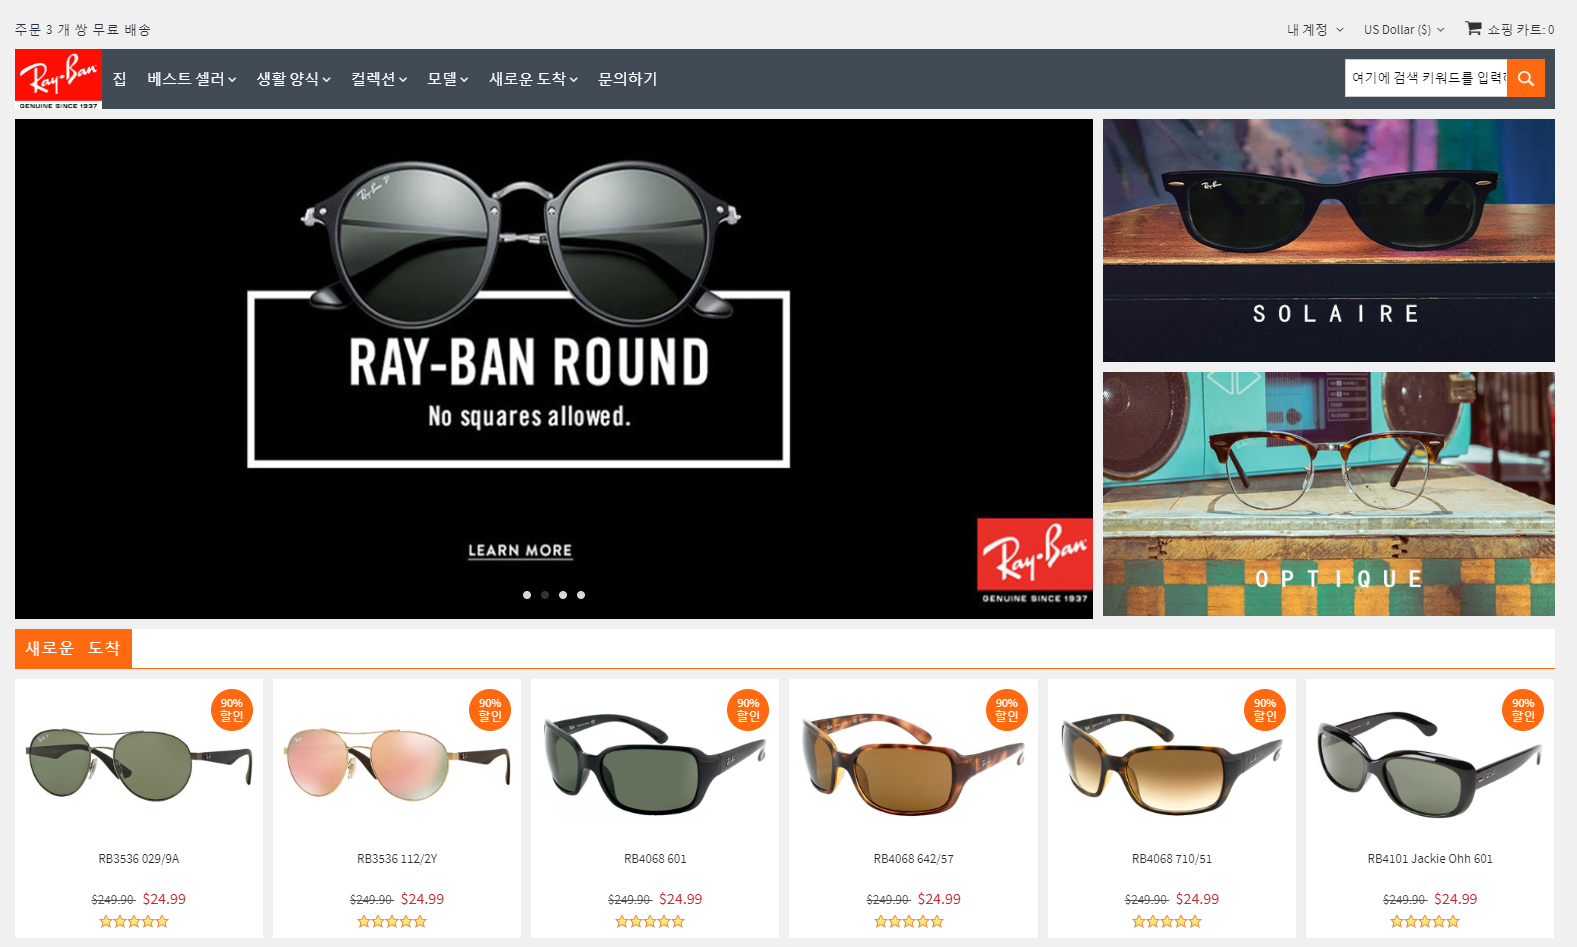This screenshot has height=947, width=1577.
Task: Click the $24.99 price of RB4068 601
Action: tap(680, 899)
